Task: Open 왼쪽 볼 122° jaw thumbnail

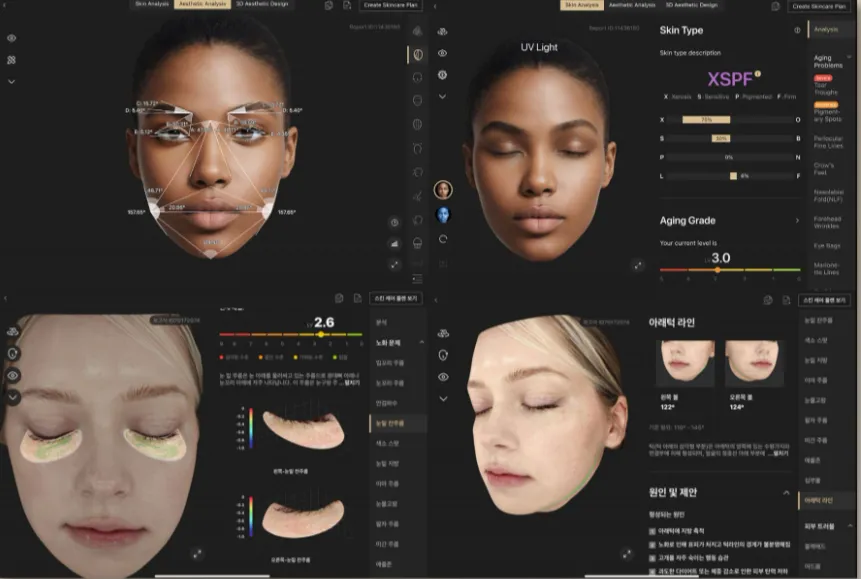Action: click(685, 363)
